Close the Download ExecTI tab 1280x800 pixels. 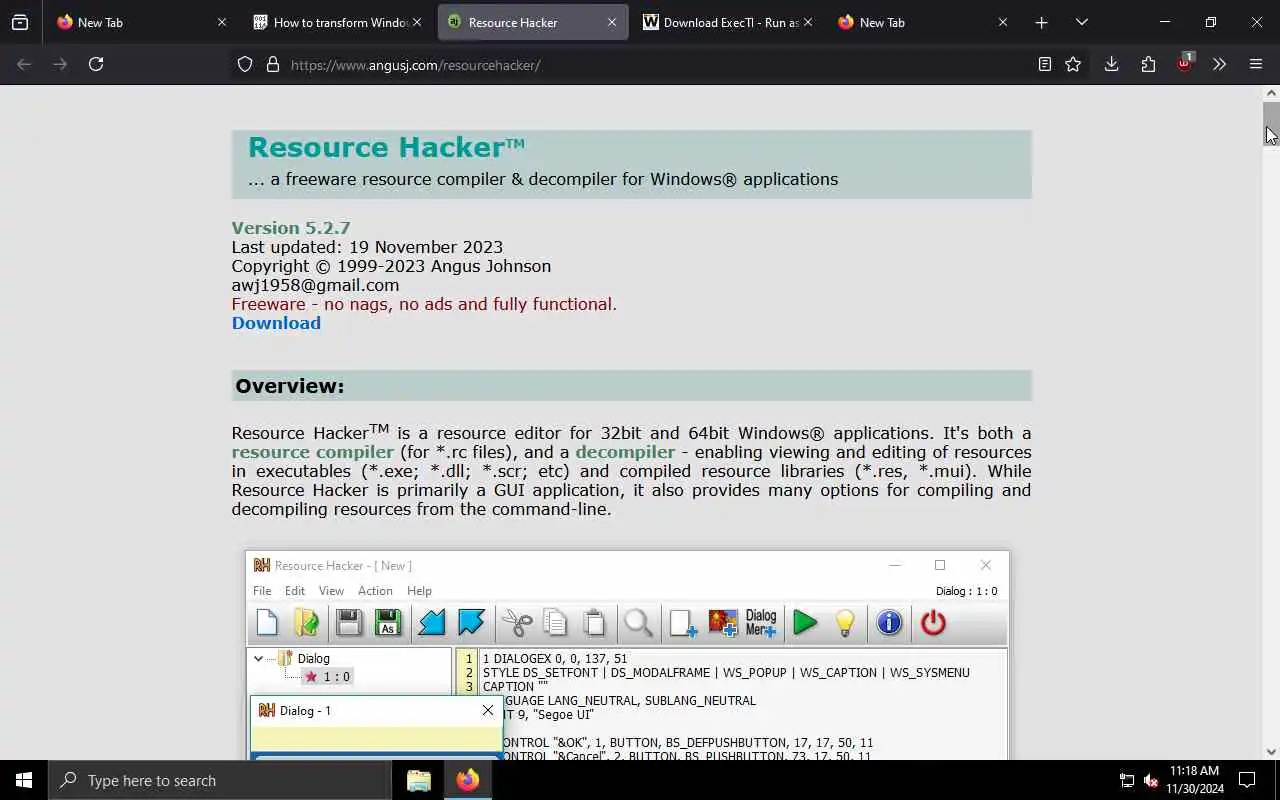click(x=808, y=22)
